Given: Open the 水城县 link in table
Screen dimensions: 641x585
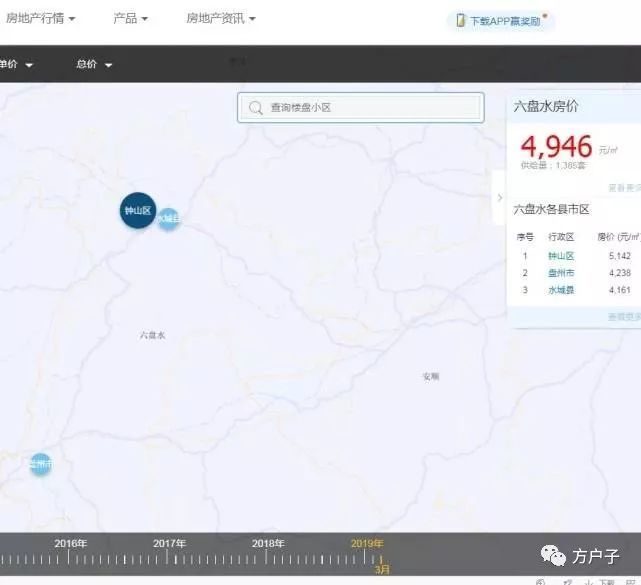Looking at the screenshot, I should 561,290.
